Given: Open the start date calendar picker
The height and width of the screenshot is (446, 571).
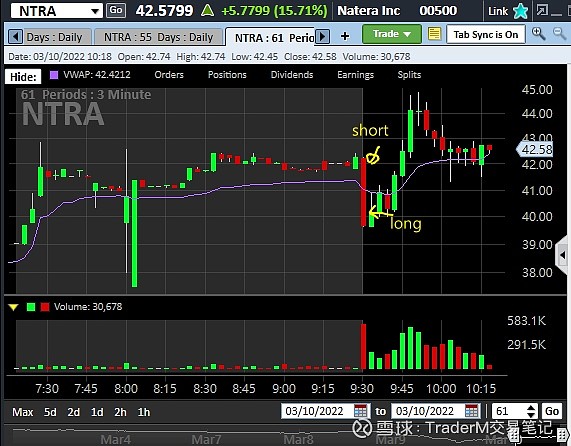Looking at the screenshot, I should click(x=361, y=411).
